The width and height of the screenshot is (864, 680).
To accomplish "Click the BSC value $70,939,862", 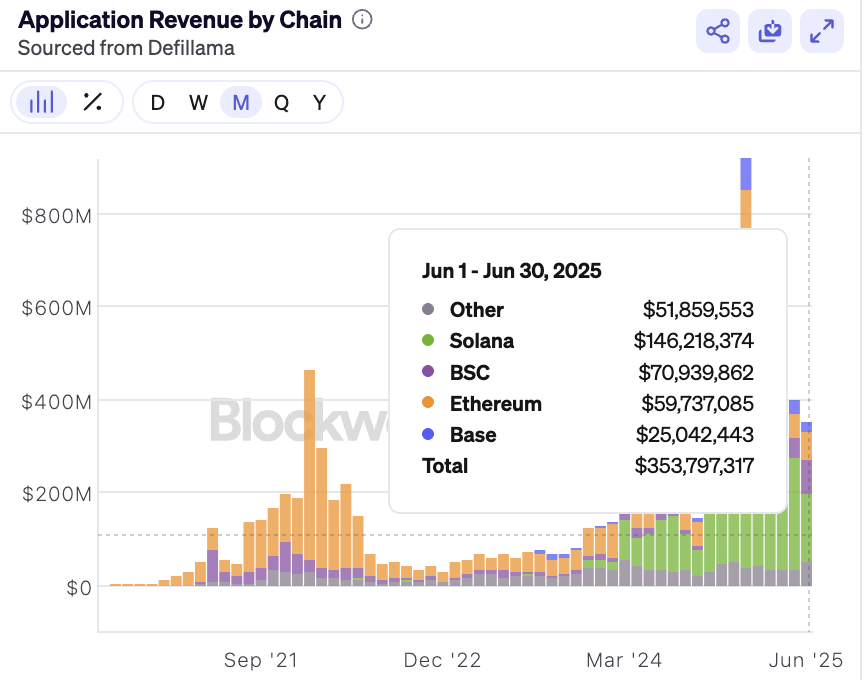I will click(x=696, y=373).
